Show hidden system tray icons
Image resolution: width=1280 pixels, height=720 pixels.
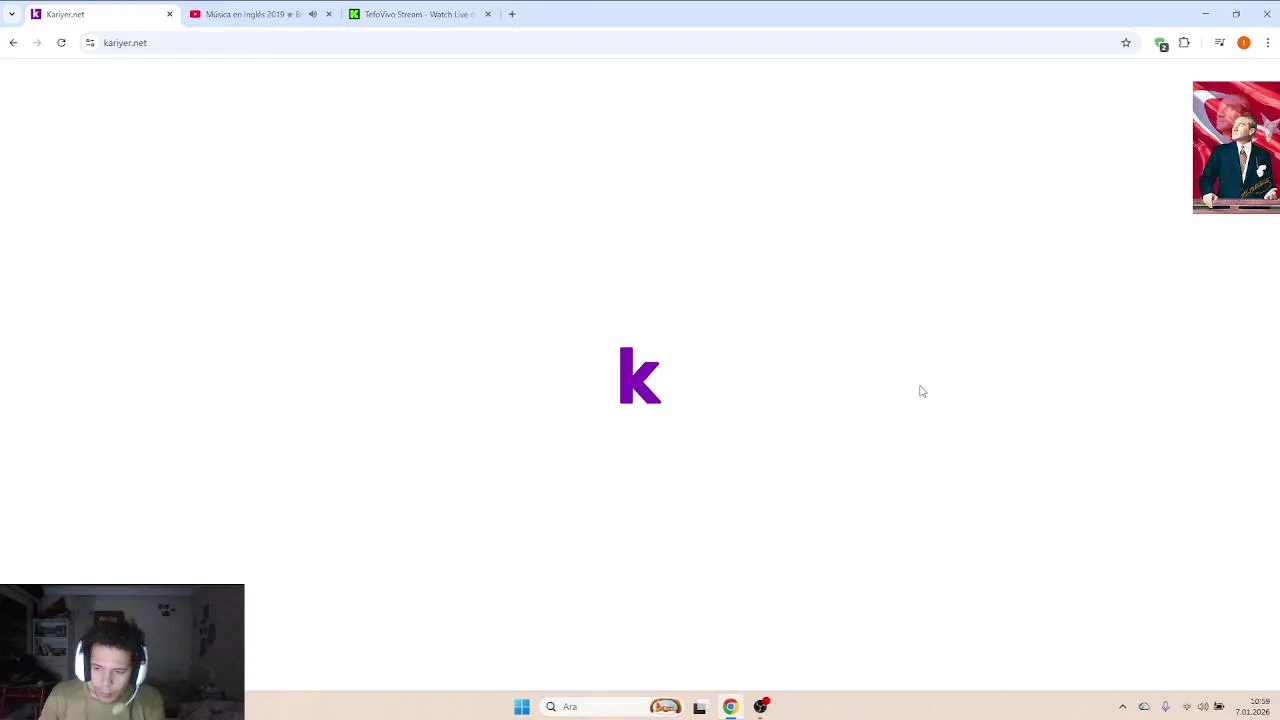pos(1122,707)
